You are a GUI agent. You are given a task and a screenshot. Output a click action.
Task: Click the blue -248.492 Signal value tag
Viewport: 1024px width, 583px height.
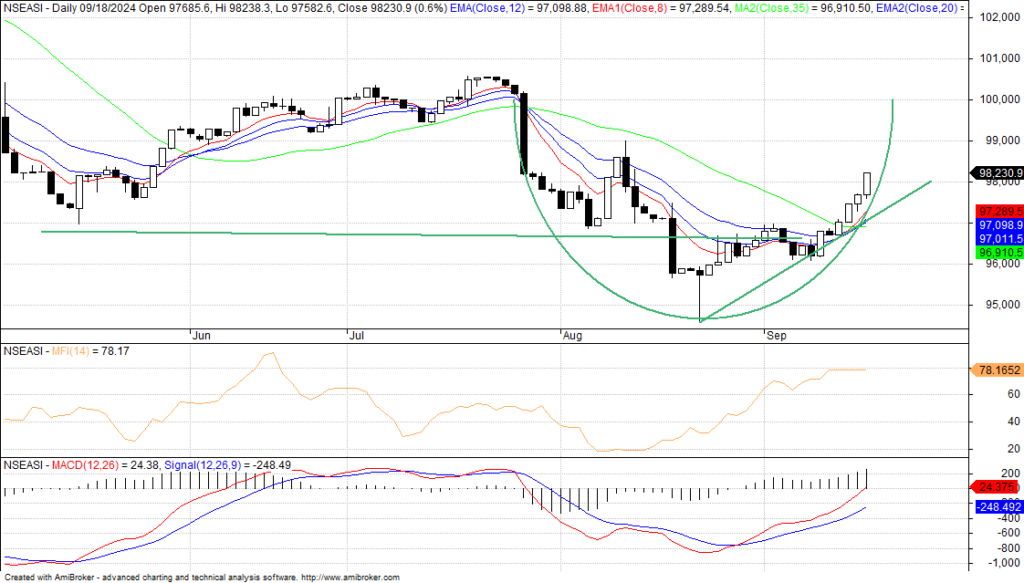click(x=996, y=507)
